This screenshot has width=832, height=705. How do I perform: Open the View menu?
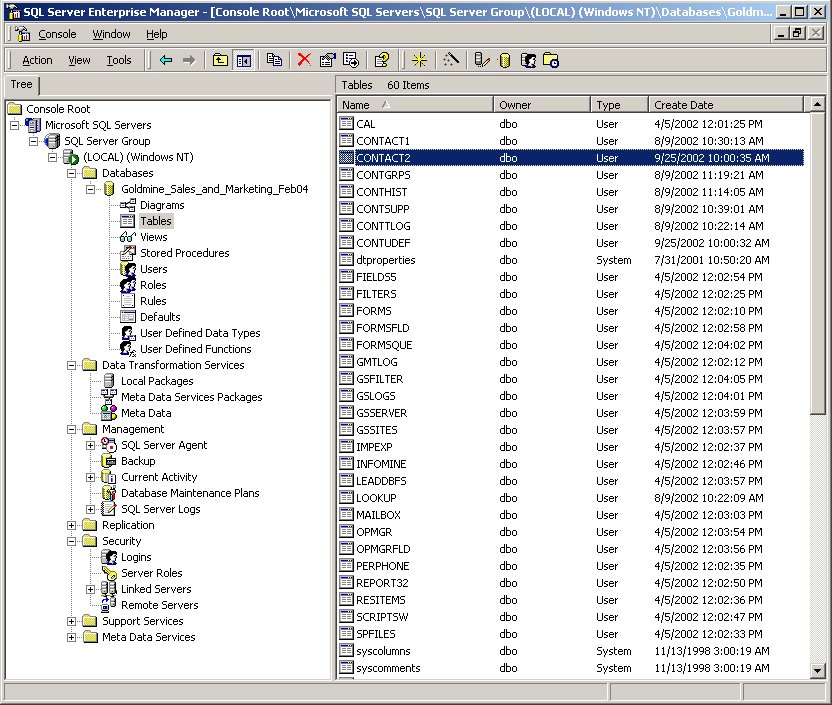pos(79,60)
